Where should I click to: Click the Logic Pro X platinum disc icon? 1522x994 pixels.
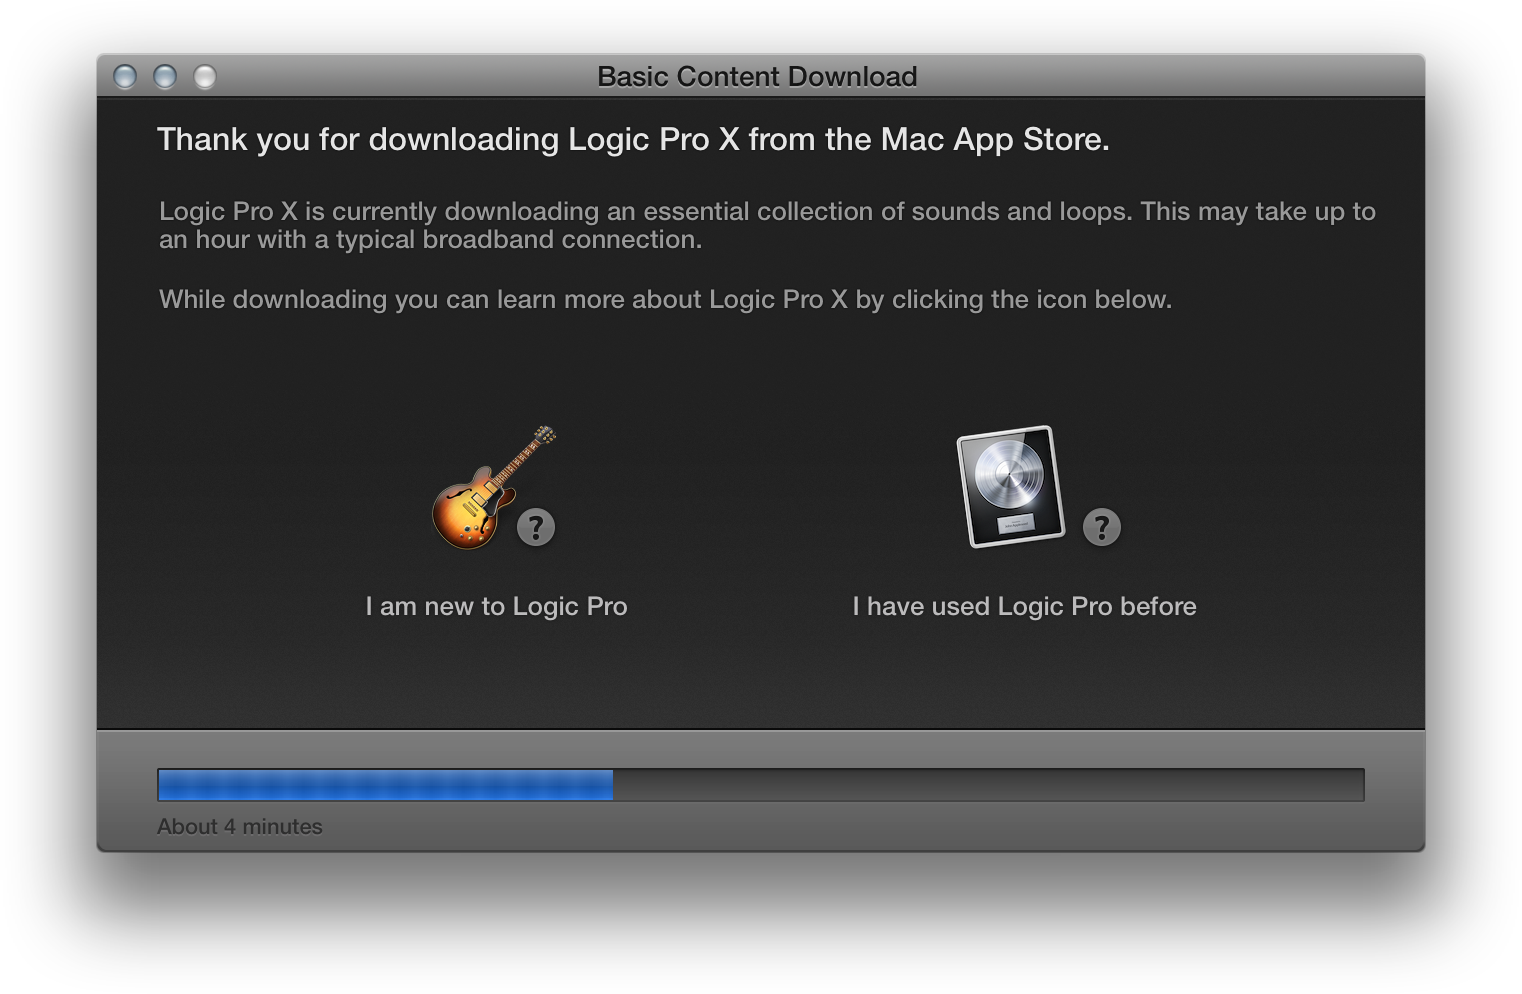(x=1011, y=486)
